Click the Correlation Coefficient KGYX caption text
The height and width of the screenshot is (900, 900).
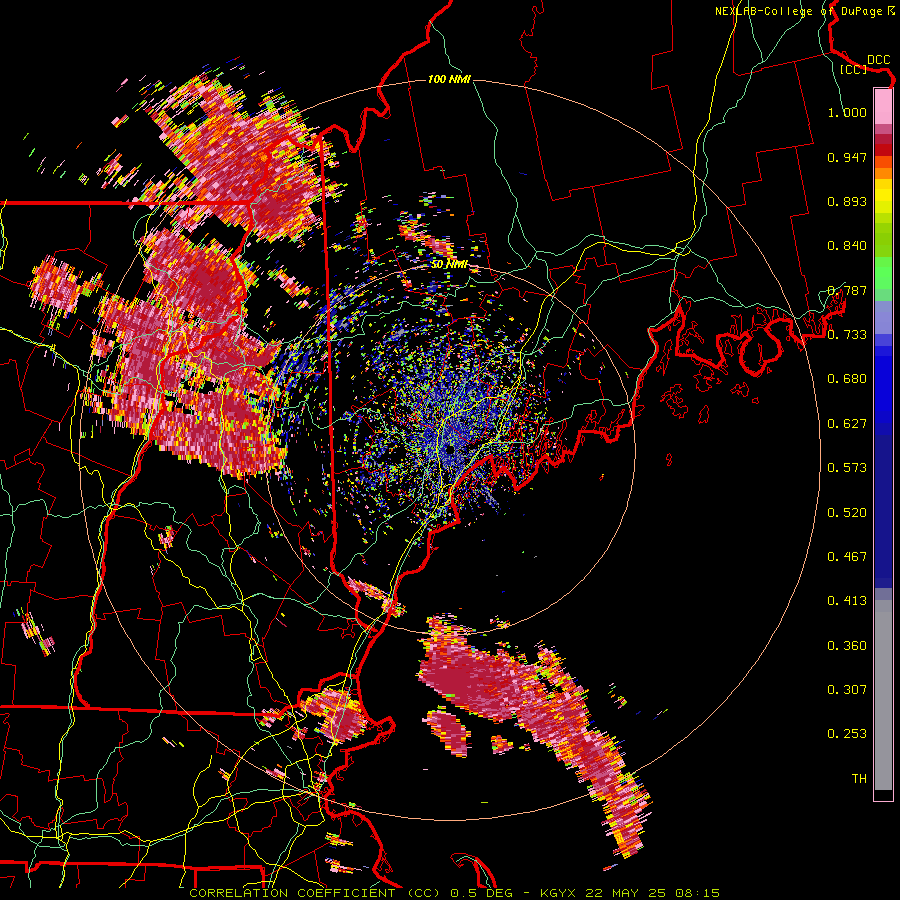pyautogui.click(x=455, y=893)
